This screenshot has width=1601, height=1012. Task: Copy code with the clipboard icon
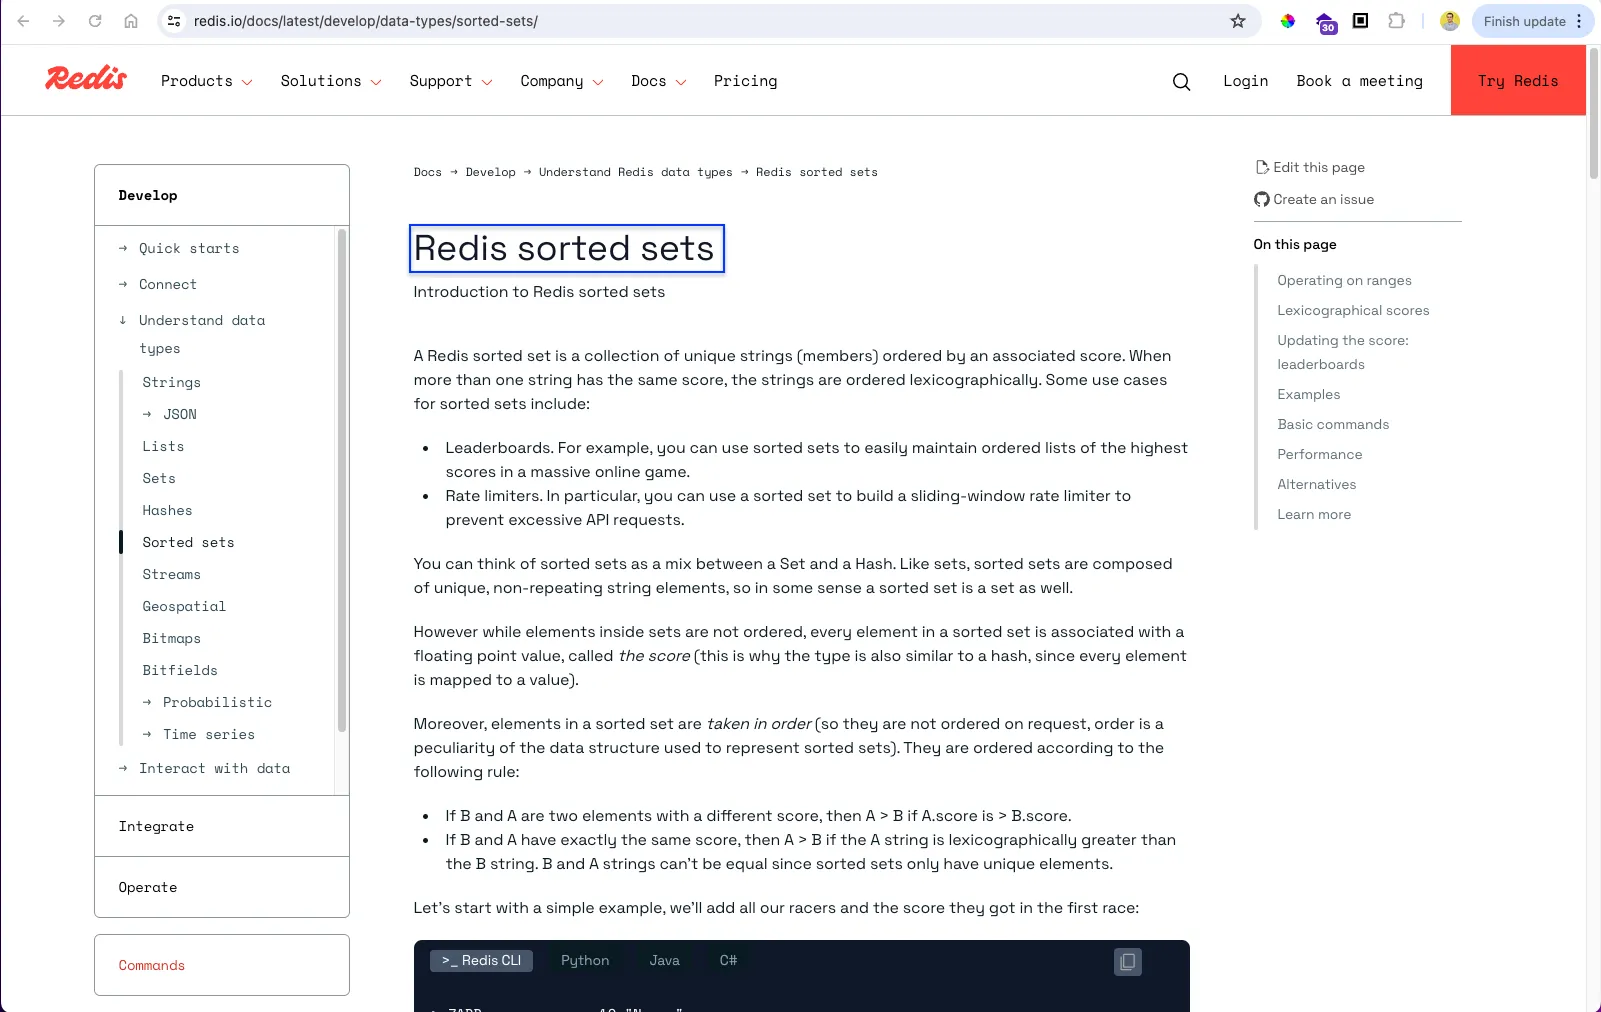[x=1128, y=962]
